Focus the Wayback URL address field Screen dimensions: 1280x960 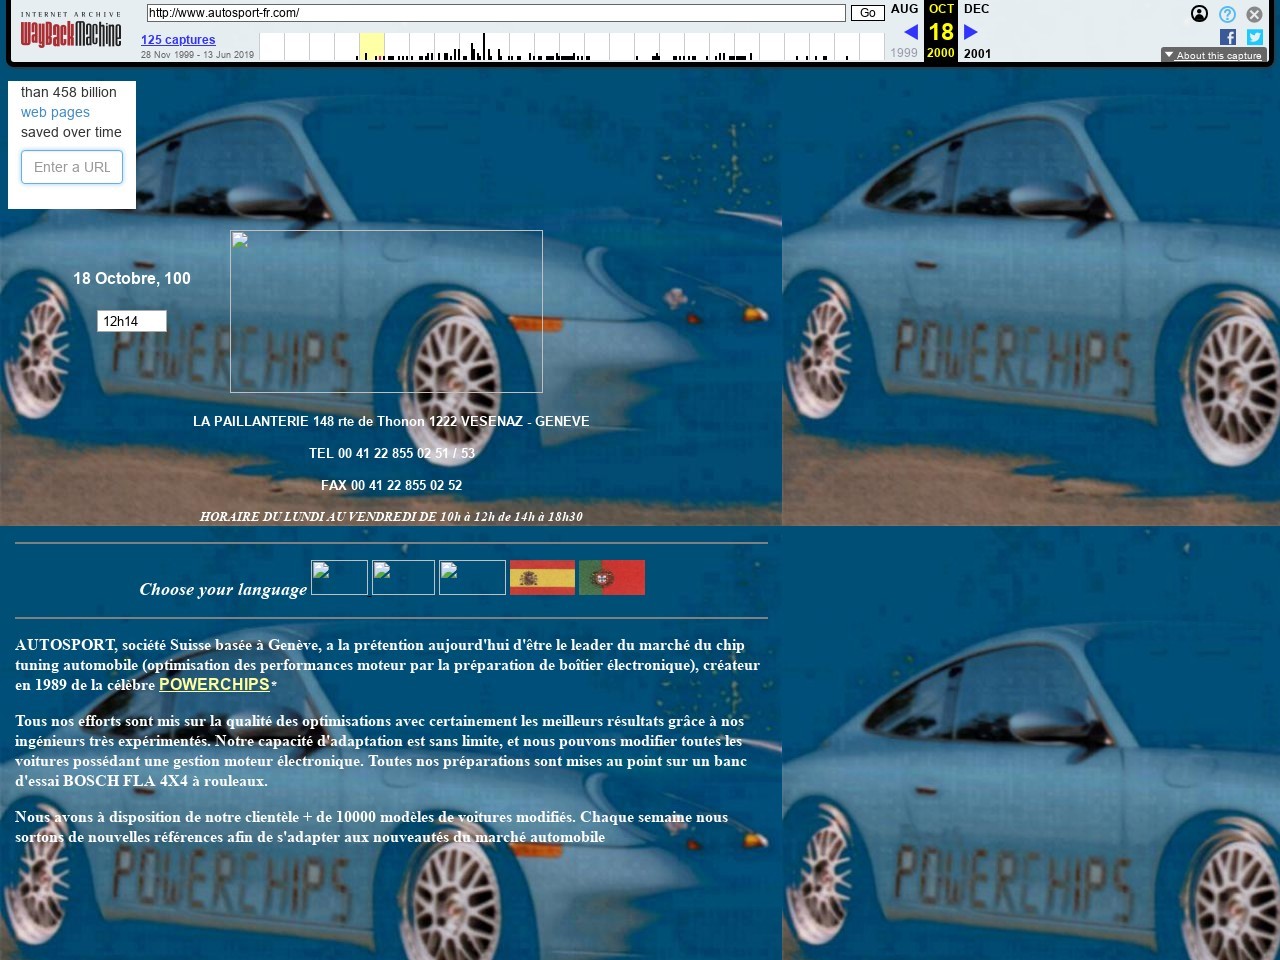(495, 13)
